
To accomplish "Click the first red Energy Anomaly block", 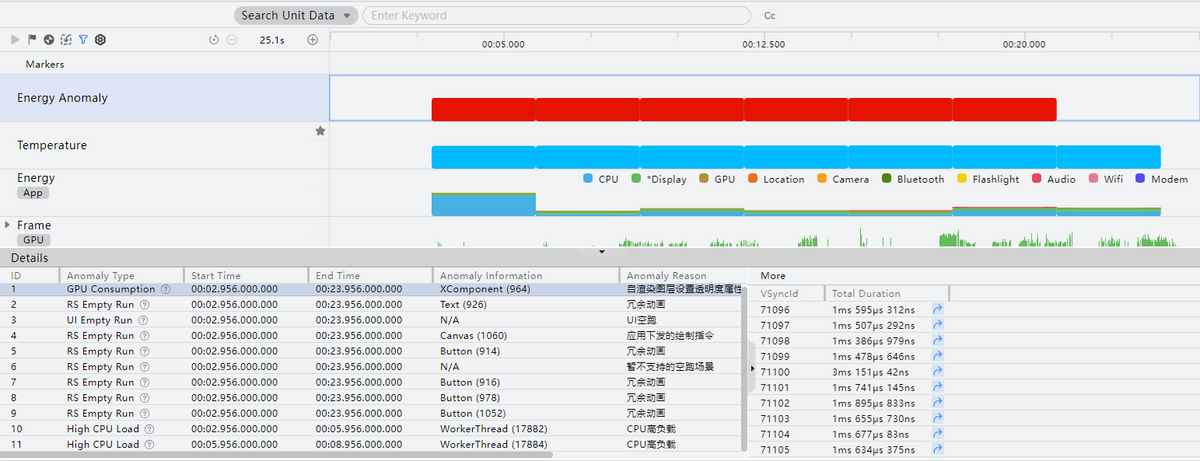I will click(483, 109).
